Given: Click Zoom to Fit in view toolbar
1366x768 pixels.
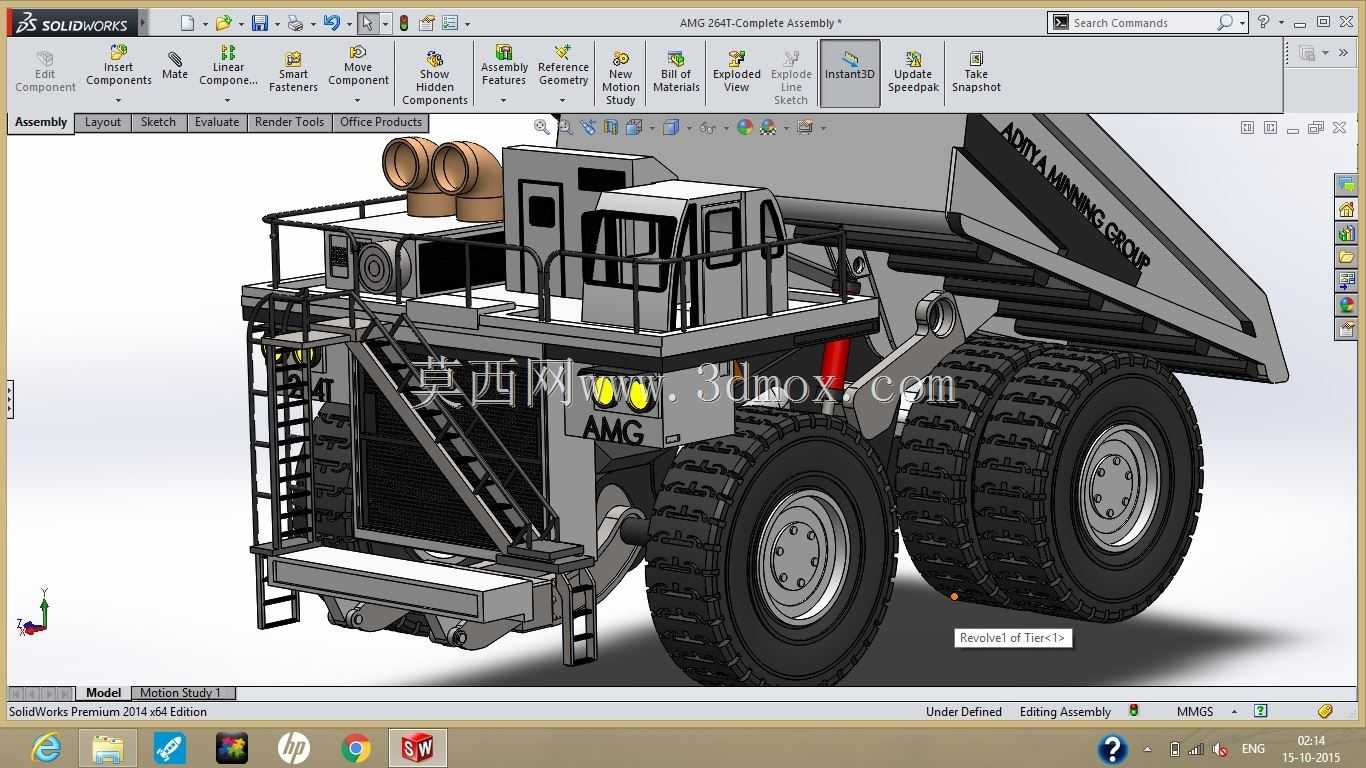Looking at the screenshot, I should tap(541, 127).
